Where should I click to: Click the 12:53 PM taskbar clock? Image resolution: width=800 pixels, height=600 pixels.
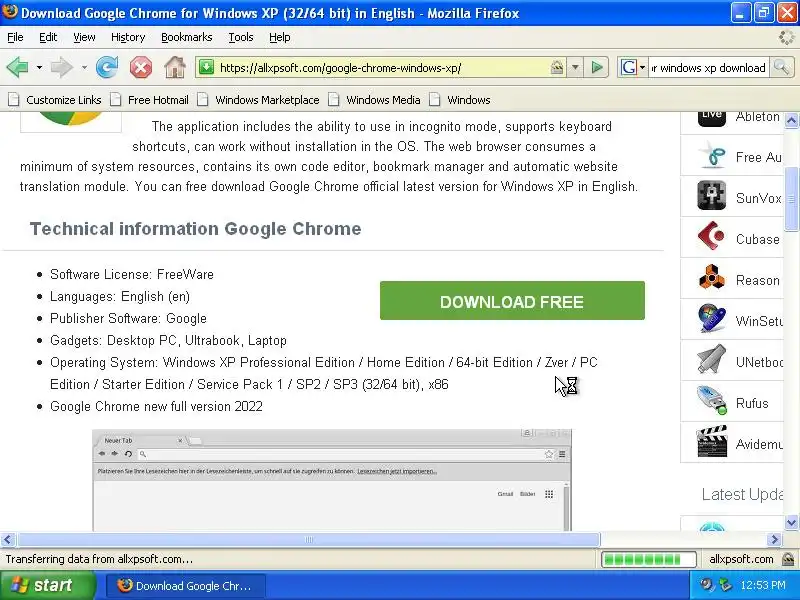(x=763, y=585)
